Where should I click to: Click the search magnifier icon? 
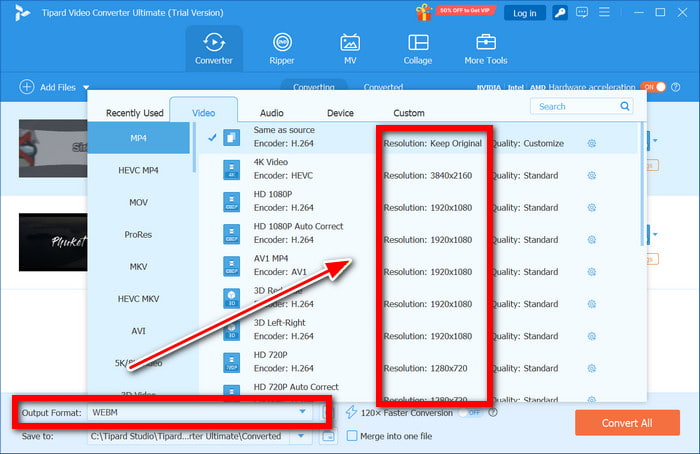tap(625, 106)
